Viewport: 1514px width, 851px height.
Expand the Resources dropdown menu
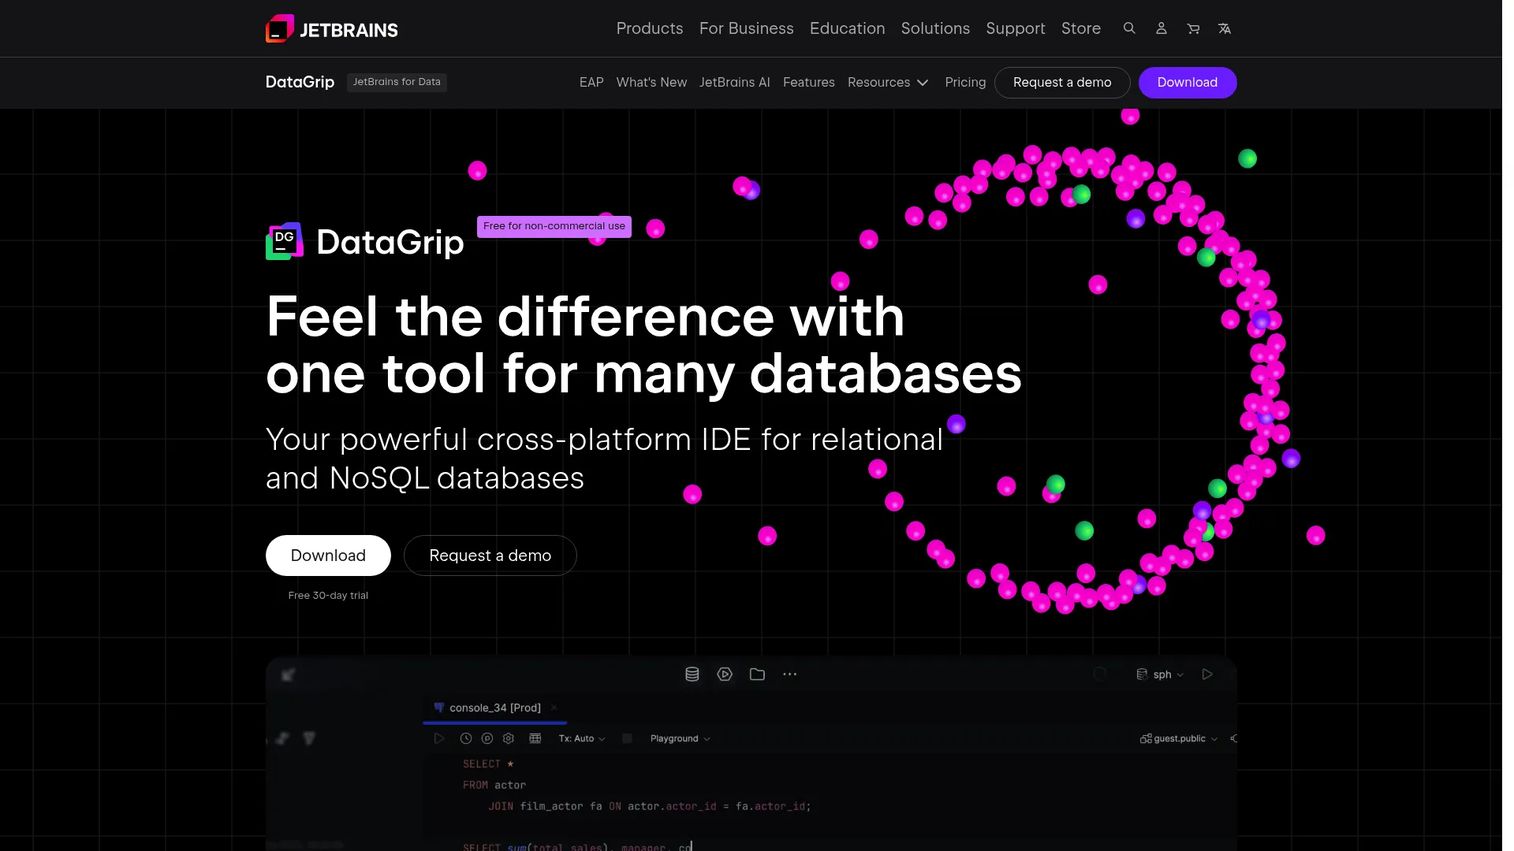[x=888, y=82]
